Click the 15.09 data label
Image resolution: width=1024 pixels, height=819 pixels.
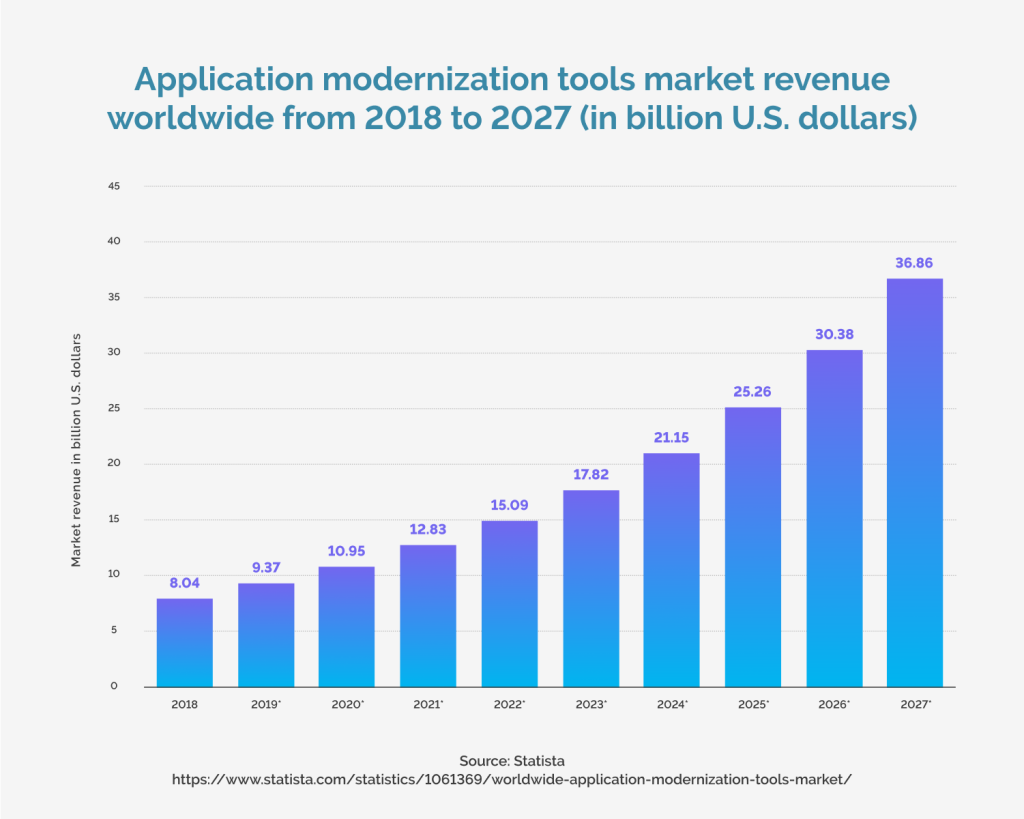[509, 505]
